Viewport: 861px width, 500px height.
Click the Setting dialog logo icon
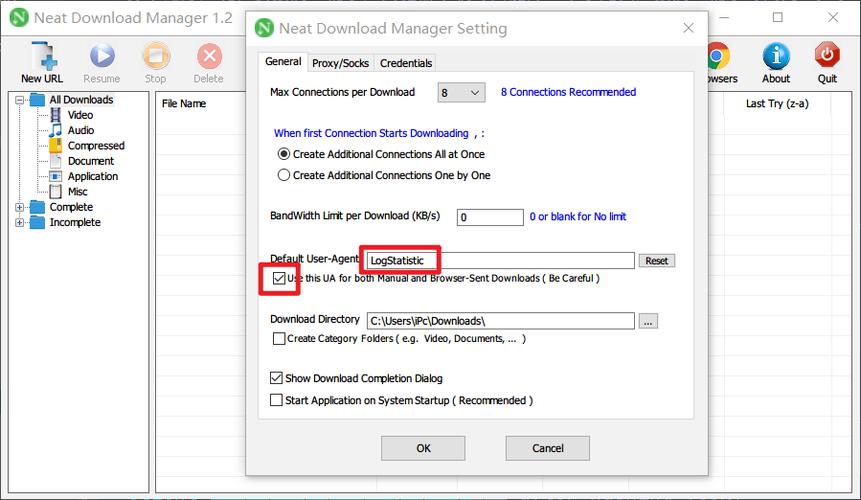pyautogui.click(x=264, y=28)
